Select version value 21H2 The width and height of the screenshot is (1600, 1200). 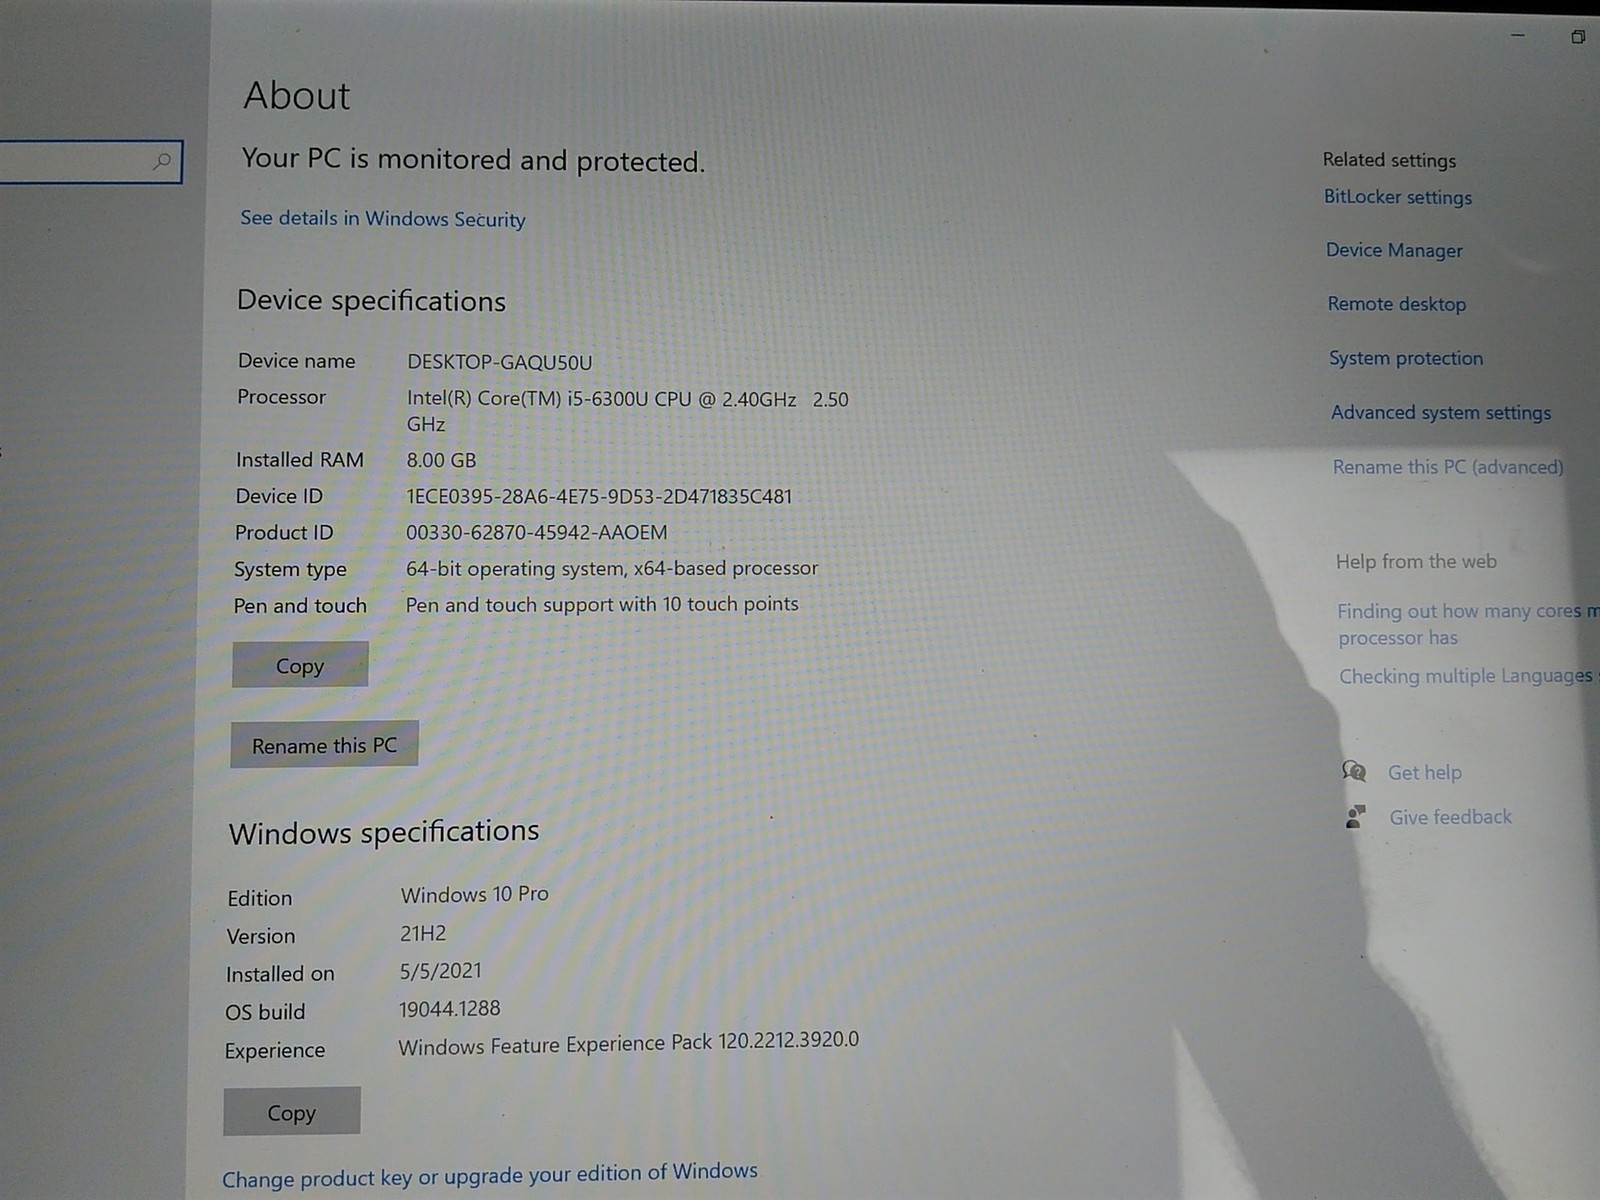tap(423, 933)
